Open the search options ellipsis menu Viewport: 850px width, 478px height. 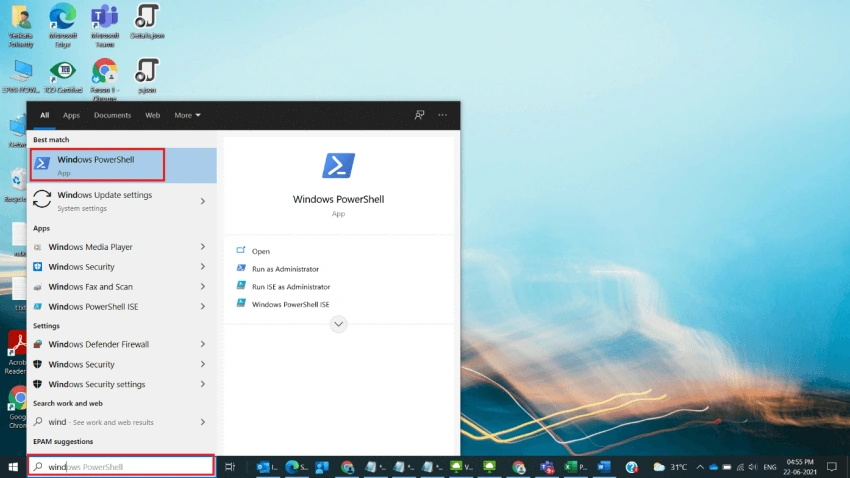coord(443,115)
